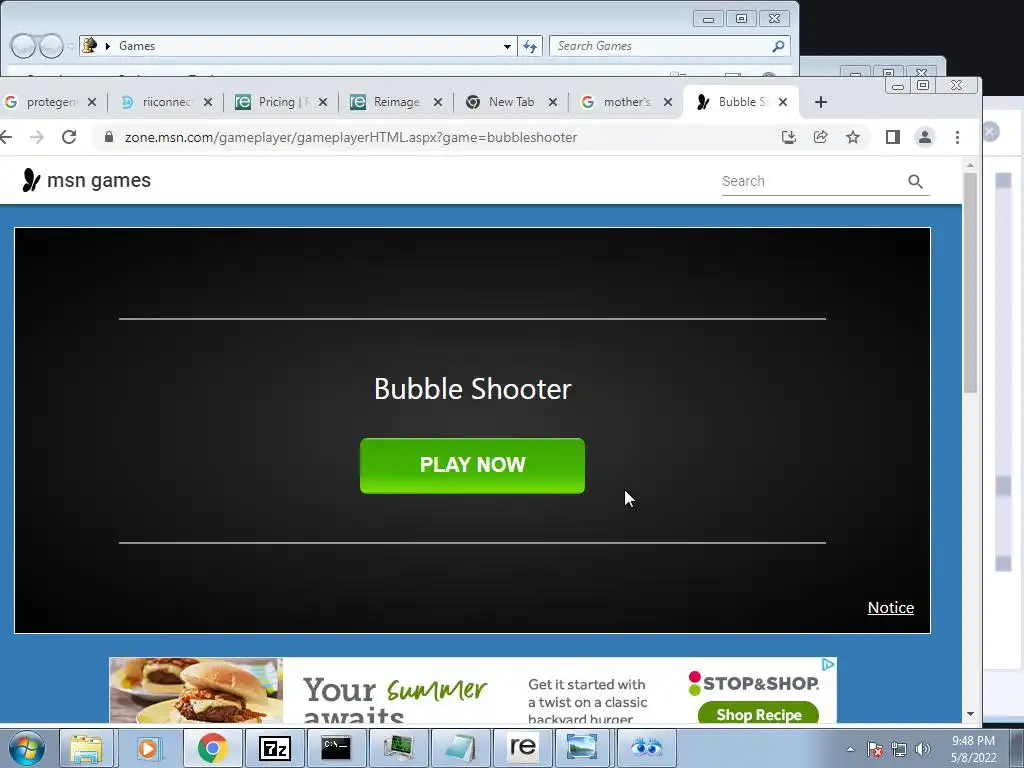1024x768 pixels.
Task: Click the Games window forward button
Action: tap(51, 46)
